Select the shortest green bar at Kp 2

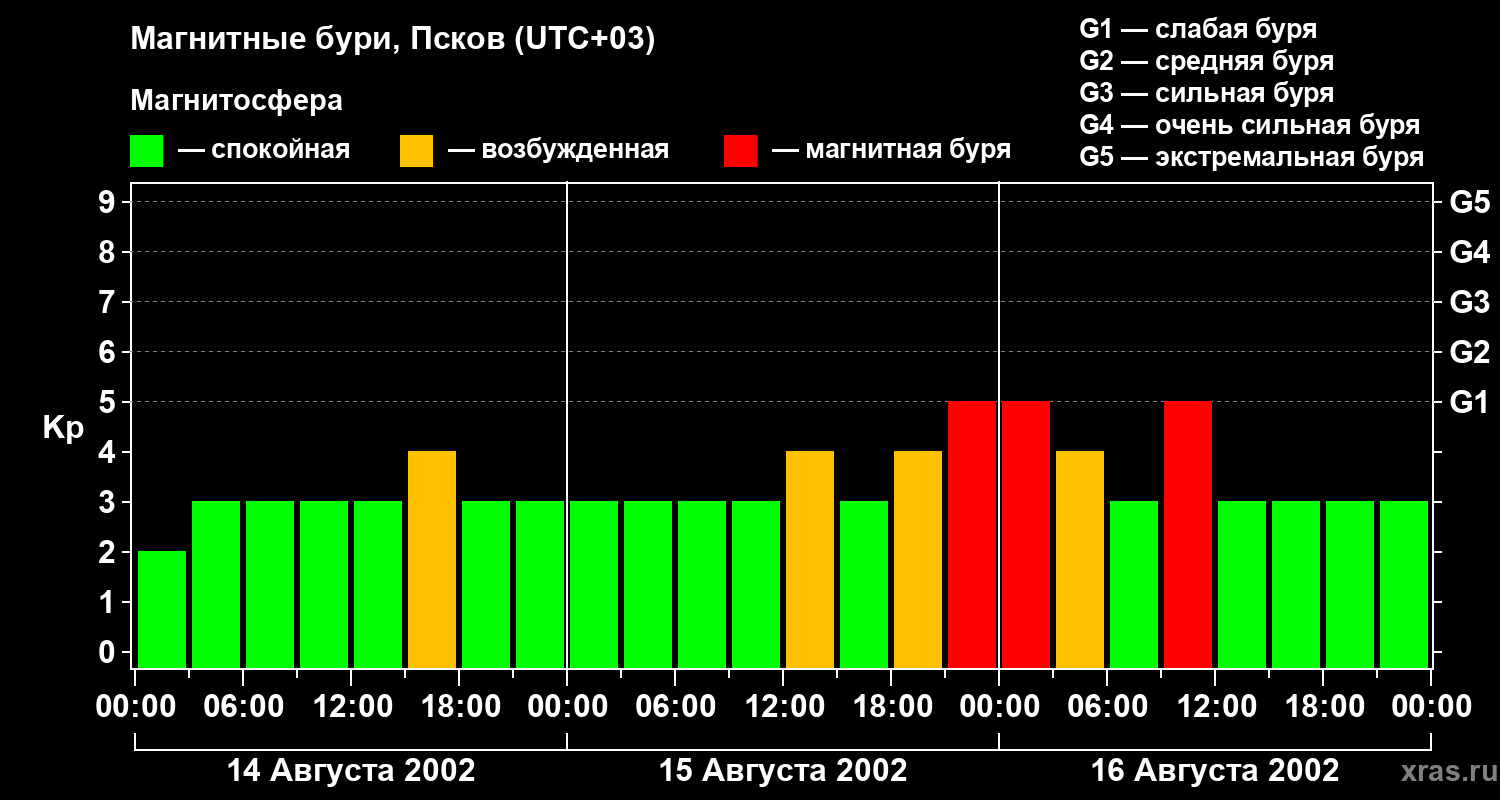coord(162,609)
